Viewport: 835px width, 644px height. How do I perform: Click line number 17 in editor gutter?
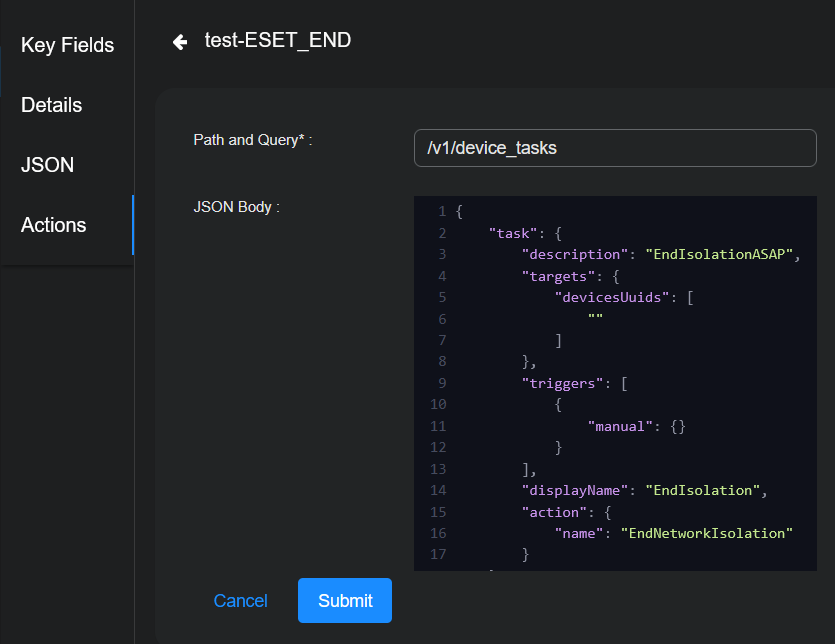(x=437, y=554)
